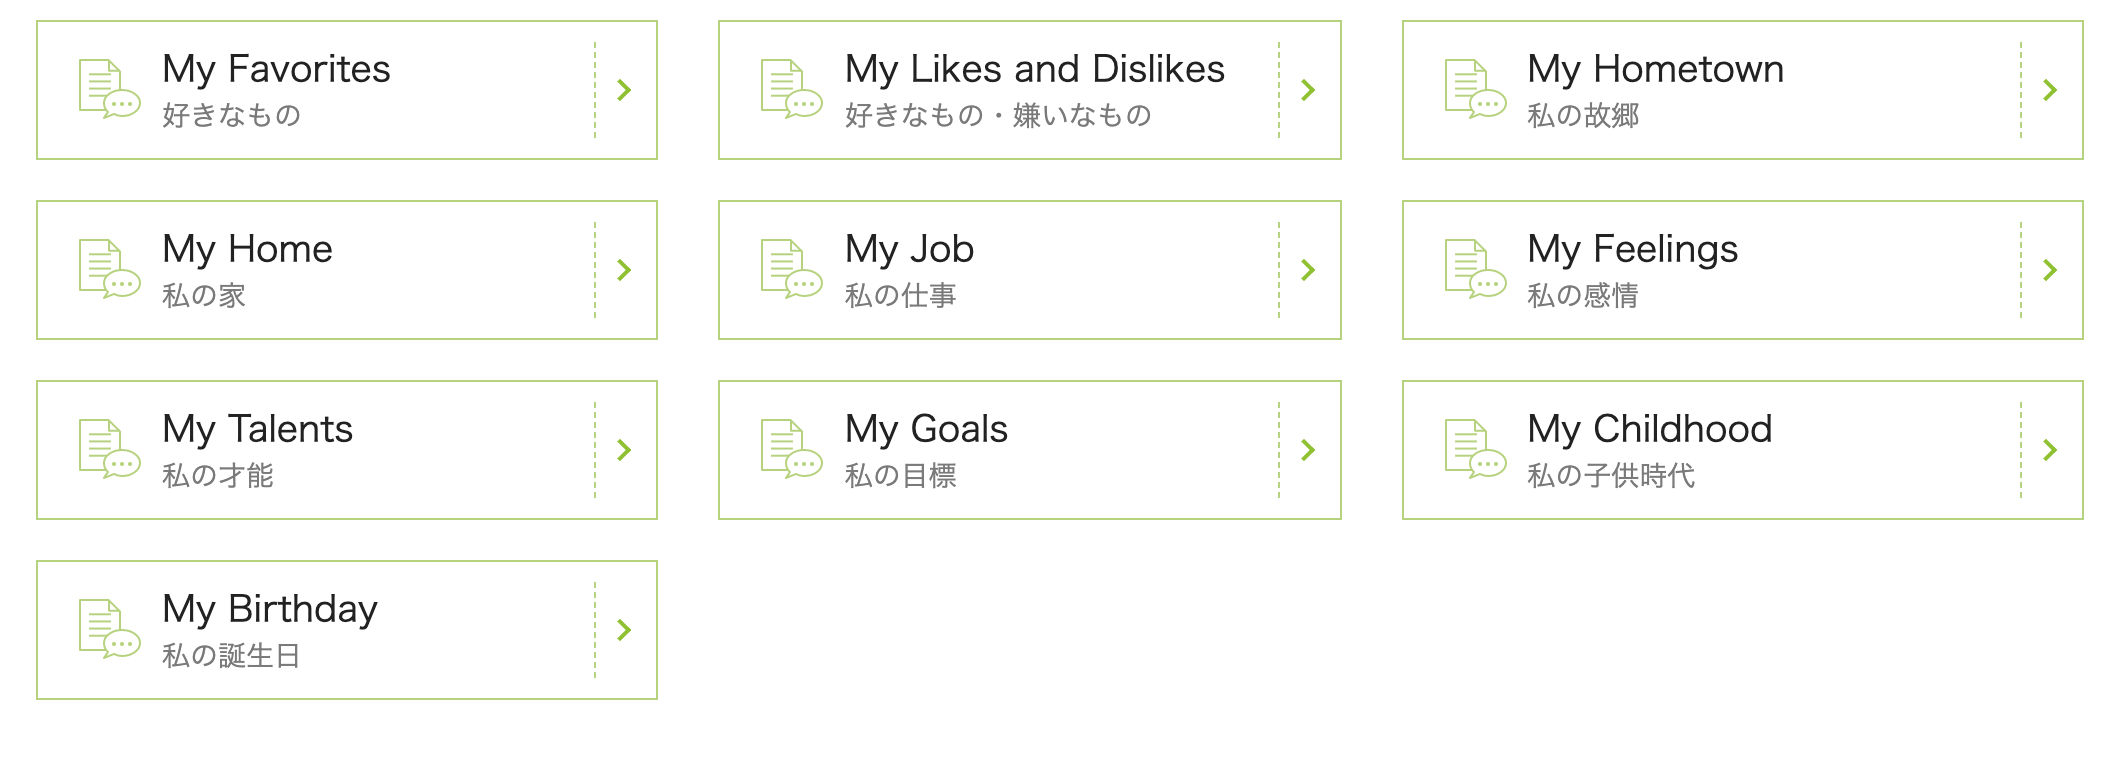Select the My Talents lesson title
Screen dimensions: 2112x762
[257, 429]
